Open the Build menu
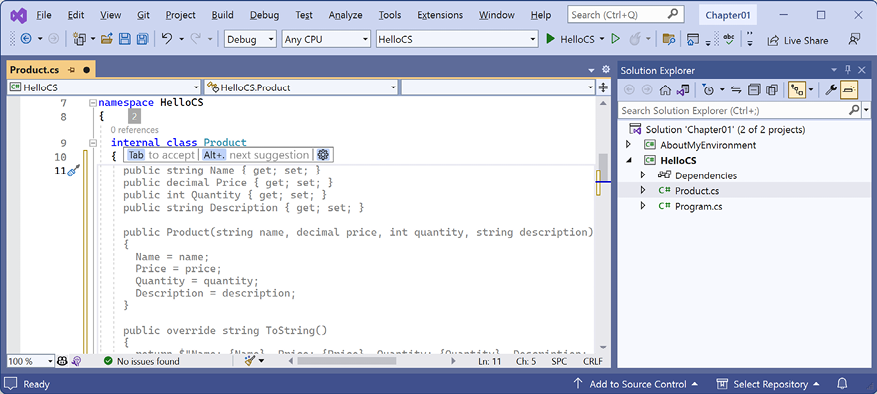877x394 pixels. tap(223, 15)
